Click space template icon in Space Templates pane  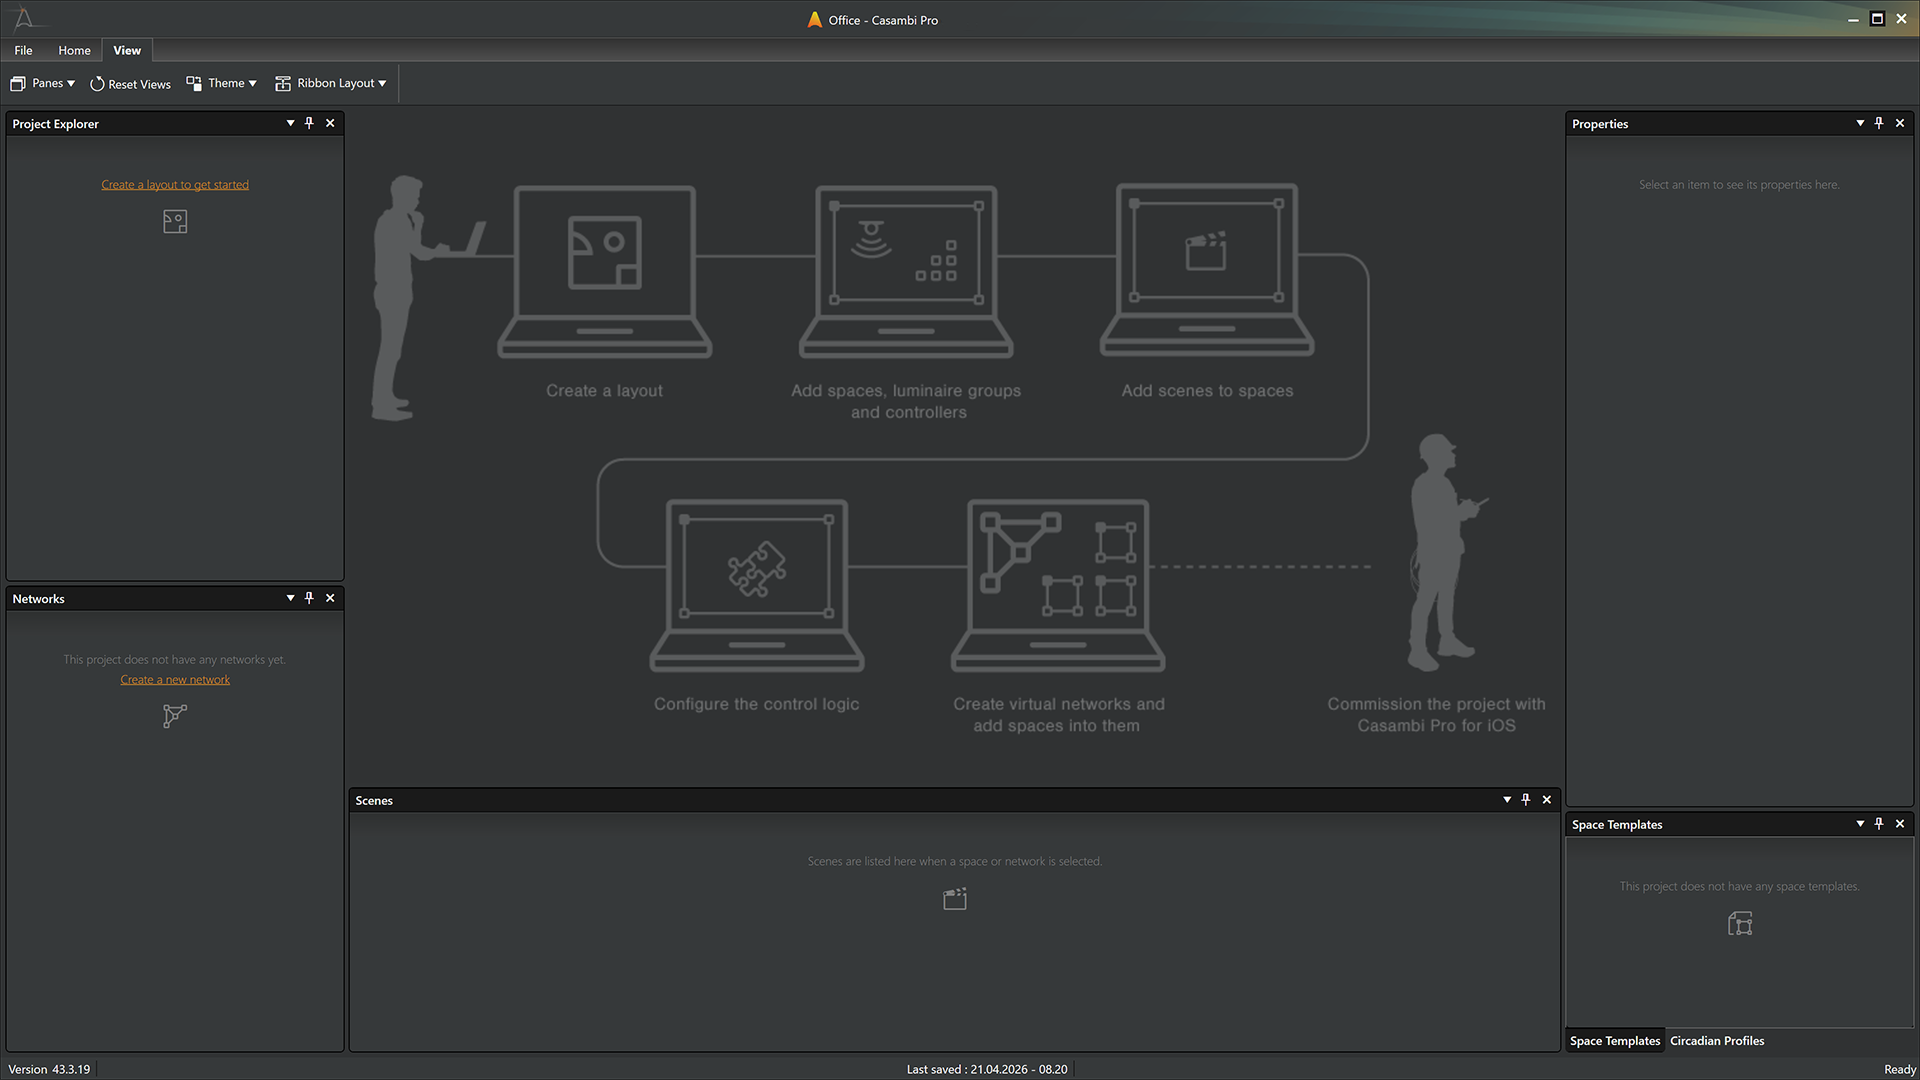coord(1740,923)
